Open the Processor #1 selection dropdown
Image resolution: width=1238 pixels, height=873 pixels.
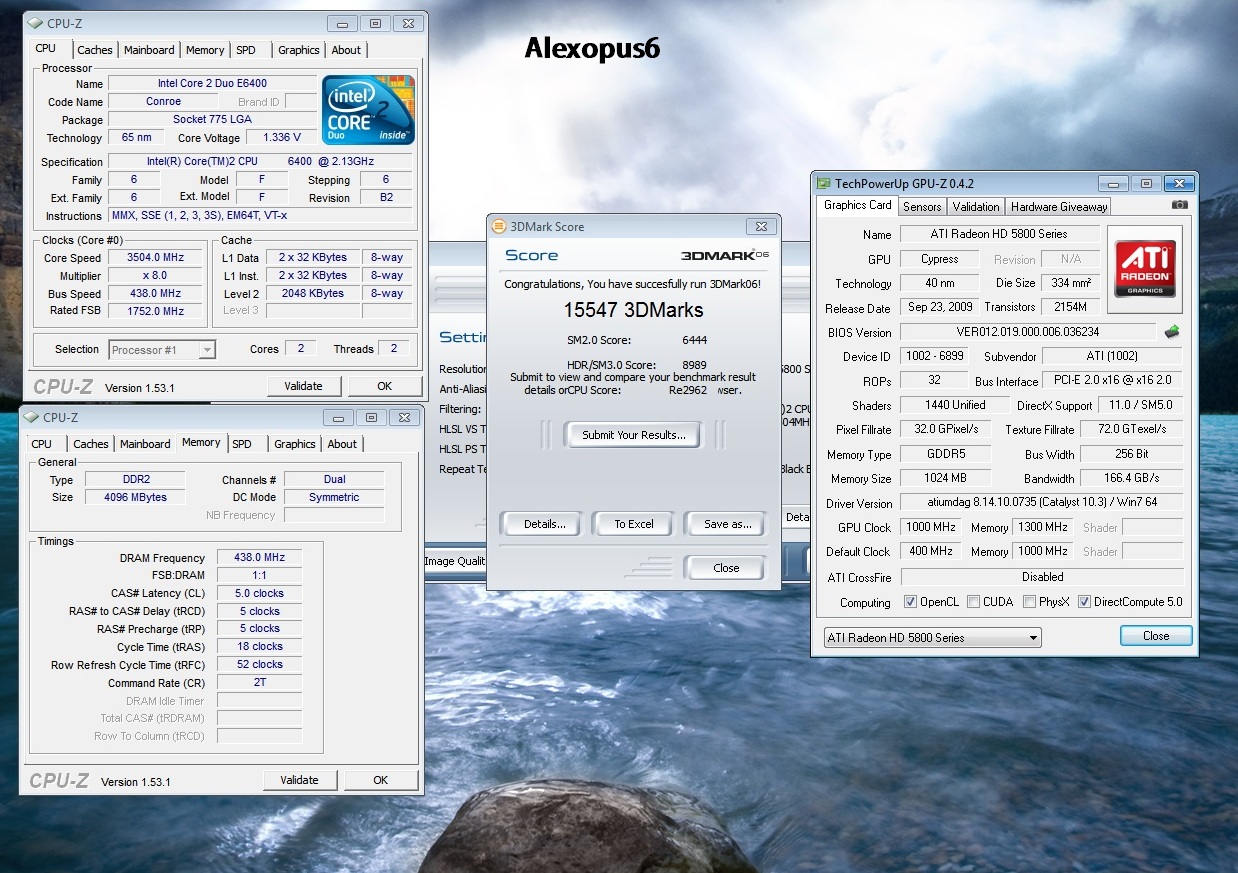[162, 349]
